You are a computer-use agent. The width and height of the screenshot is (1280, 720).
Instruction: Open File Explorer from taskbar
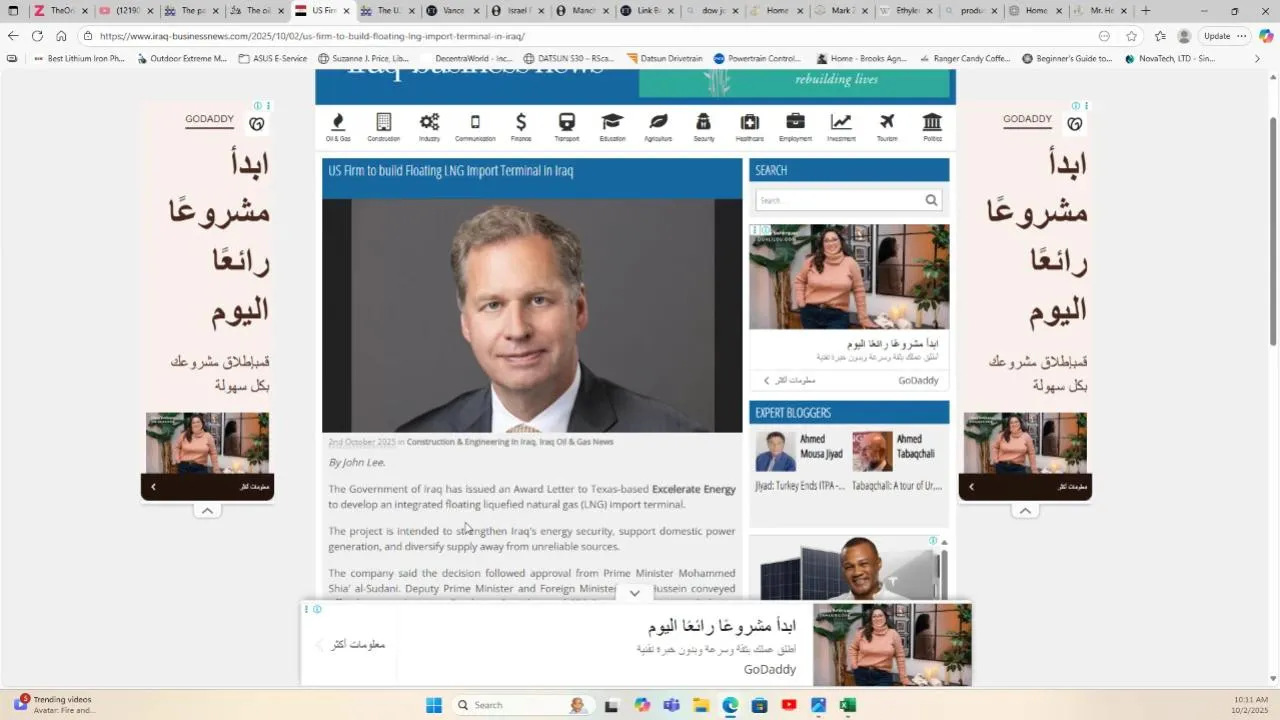[x=701, y=705]
